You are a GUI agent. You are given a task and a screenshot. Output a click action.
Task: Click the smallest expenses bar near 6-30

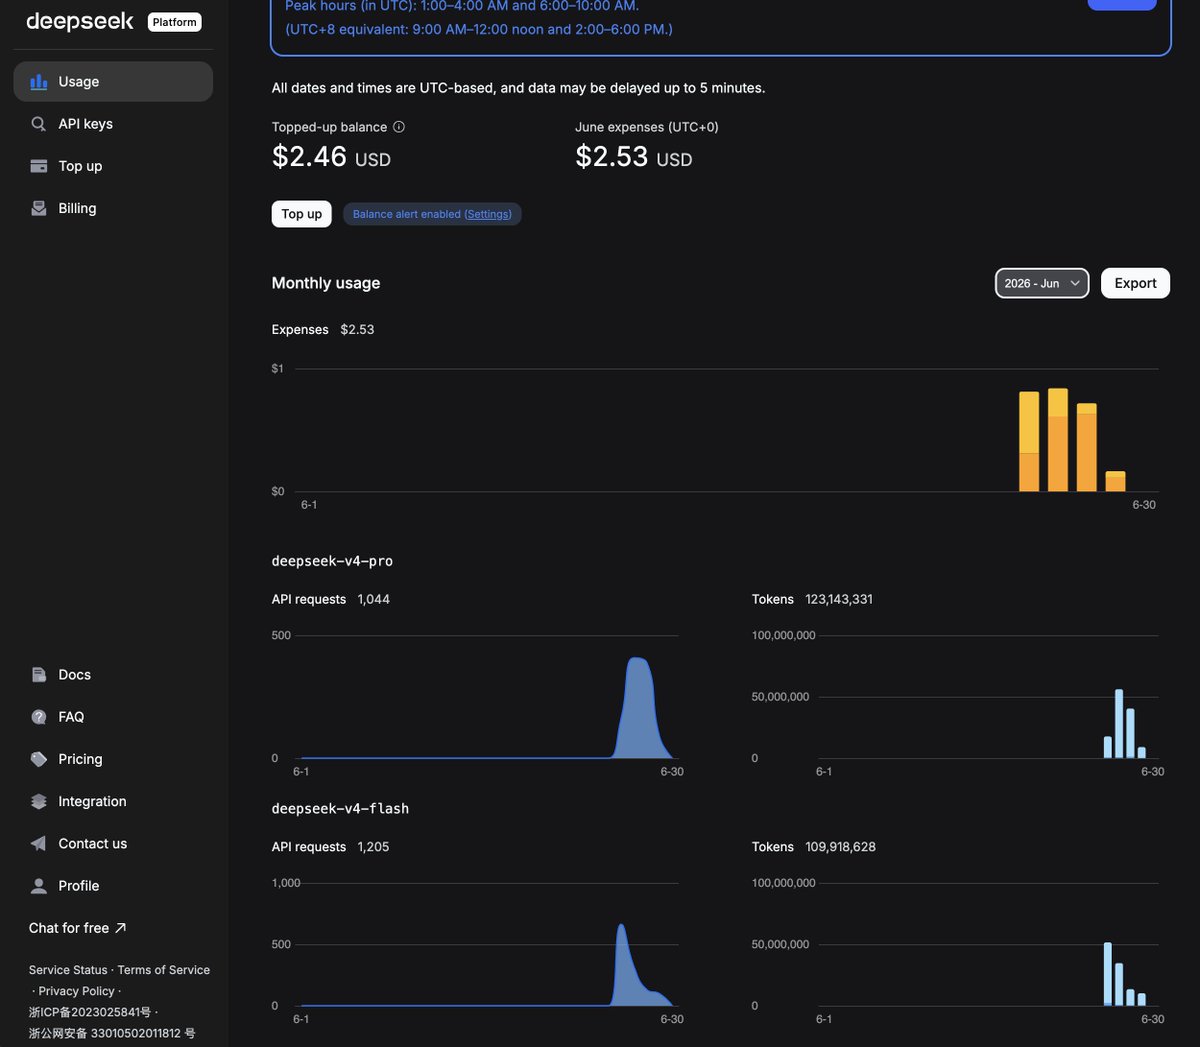[x=1116, y=482]
